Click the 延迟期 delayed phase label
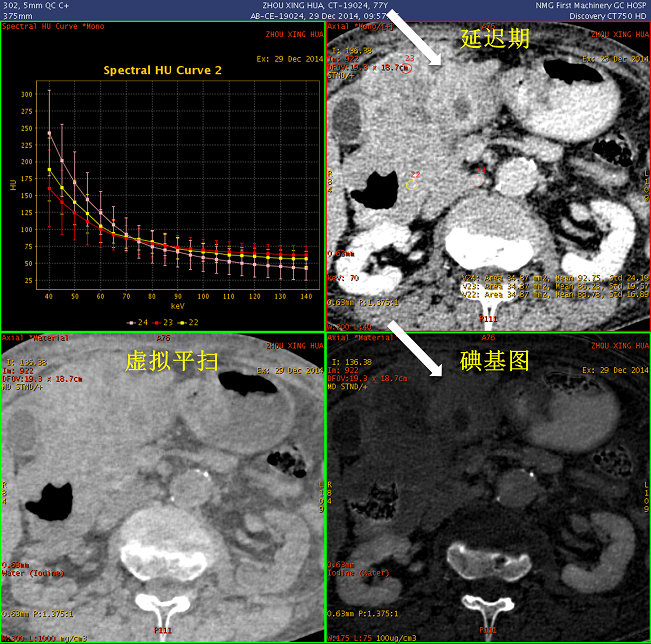651x644 pixels. (493, 40)
